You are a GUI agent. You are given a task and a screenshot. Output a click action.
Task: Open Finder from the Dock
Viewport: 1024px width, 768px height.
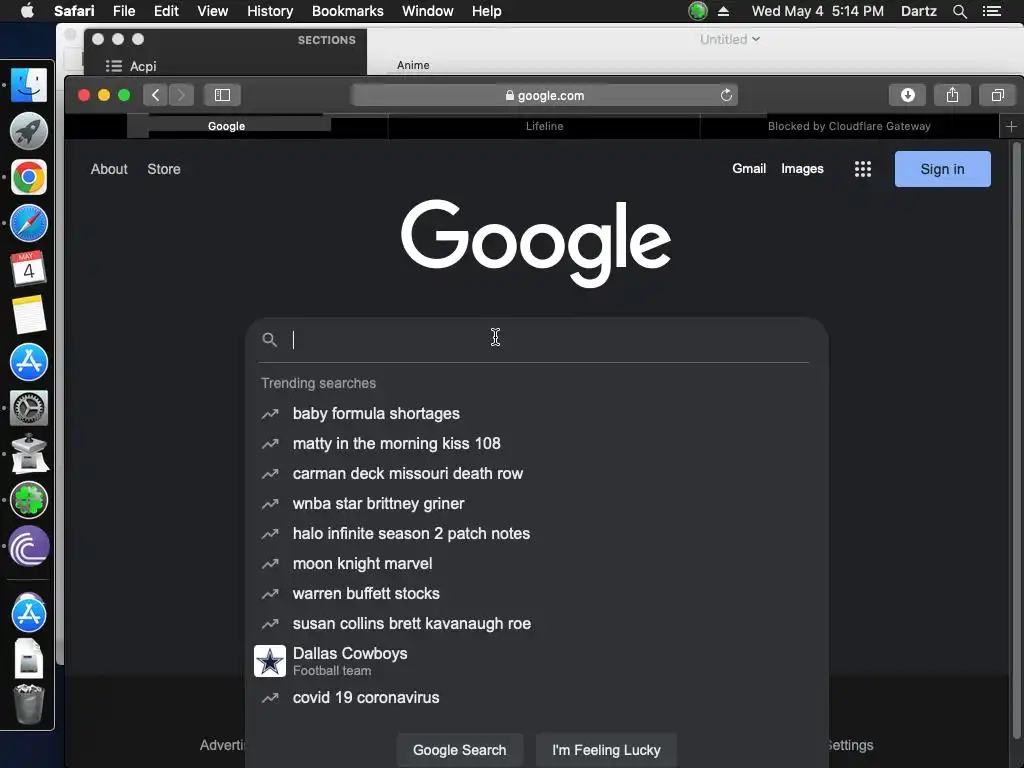[29, 85]
